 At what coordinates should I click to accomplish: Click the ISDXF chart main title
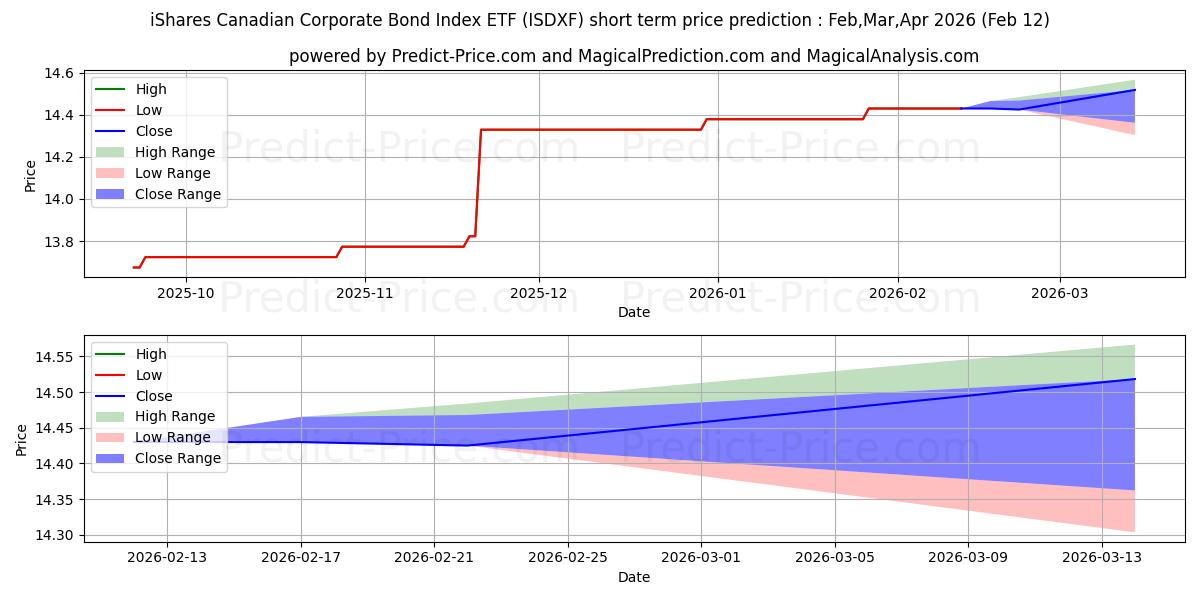(600, 20)
